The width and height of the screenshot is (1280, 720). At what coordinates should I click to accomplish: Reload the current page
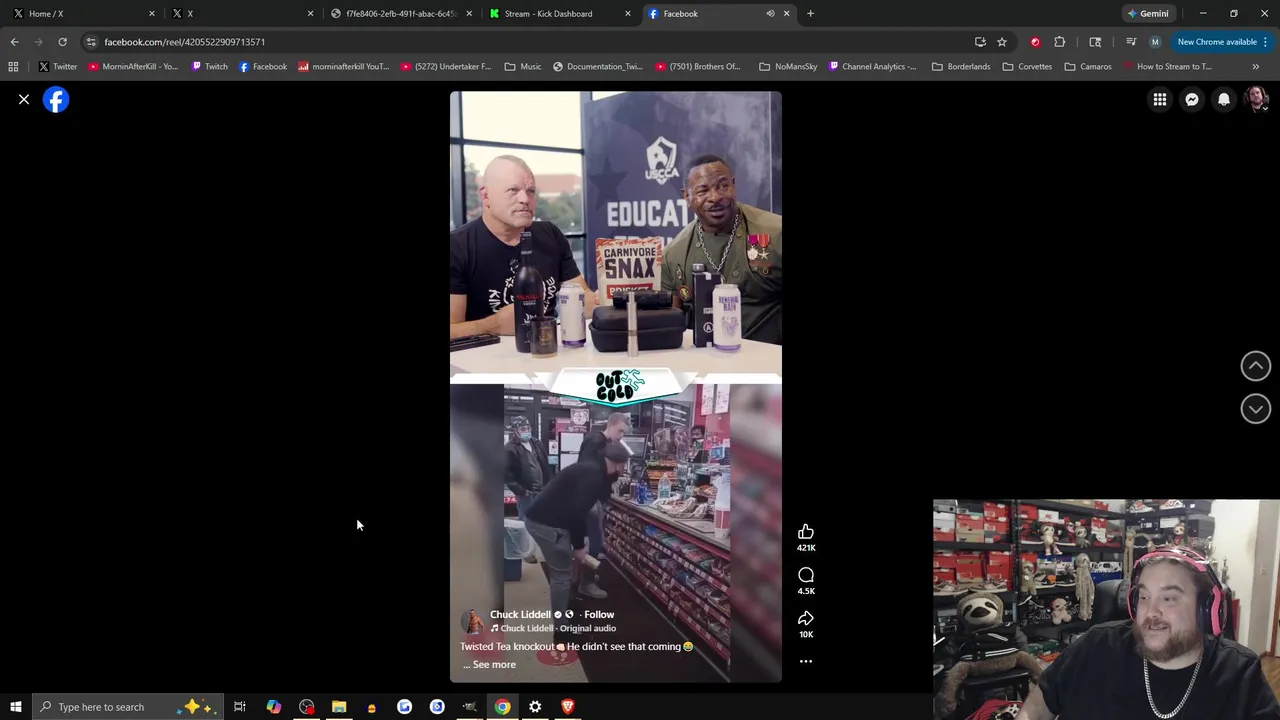point(62,42)
